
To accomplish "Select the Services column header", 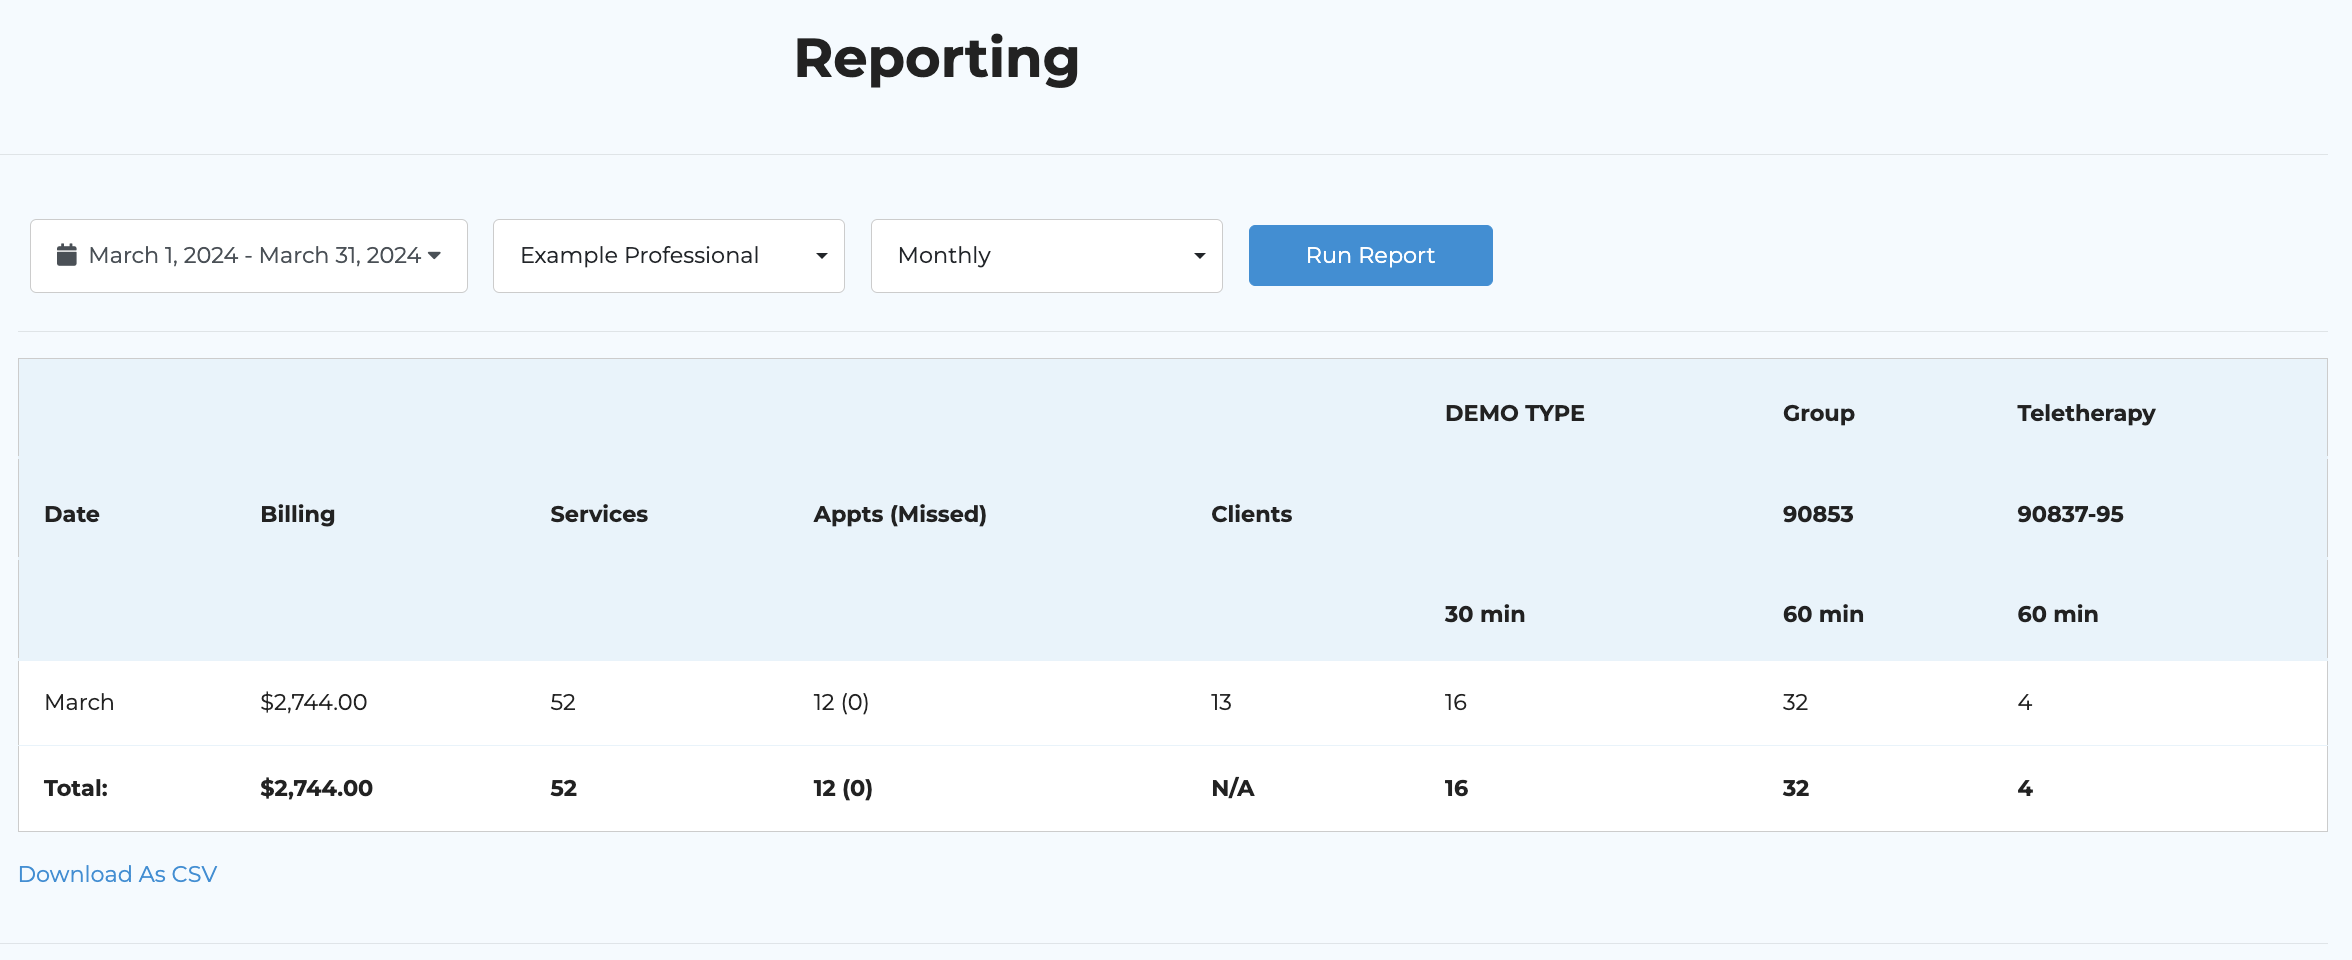I will pyautogui.click(x=599, y=514).
